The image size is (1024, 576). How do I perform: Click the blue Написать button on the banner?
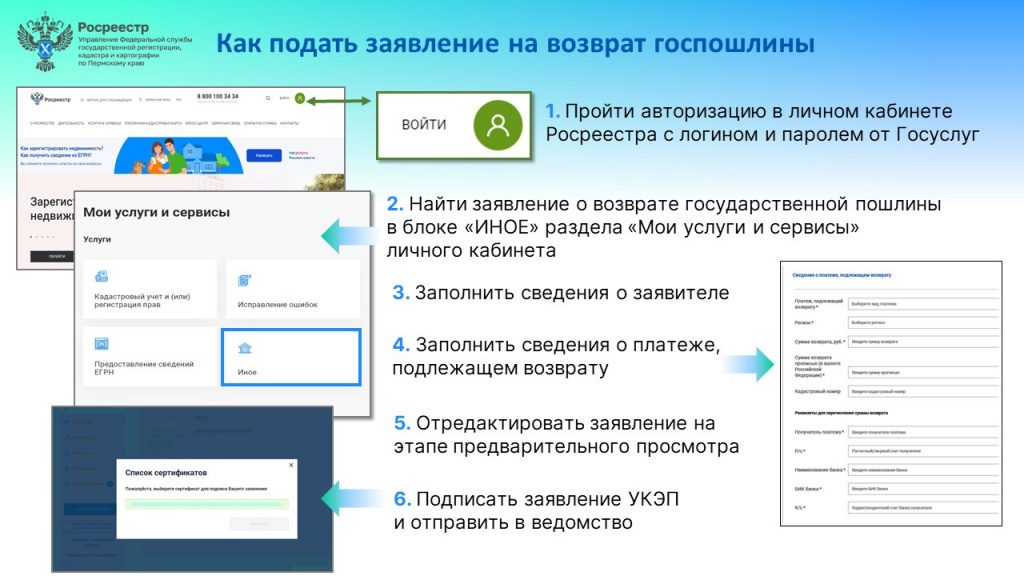264,155
